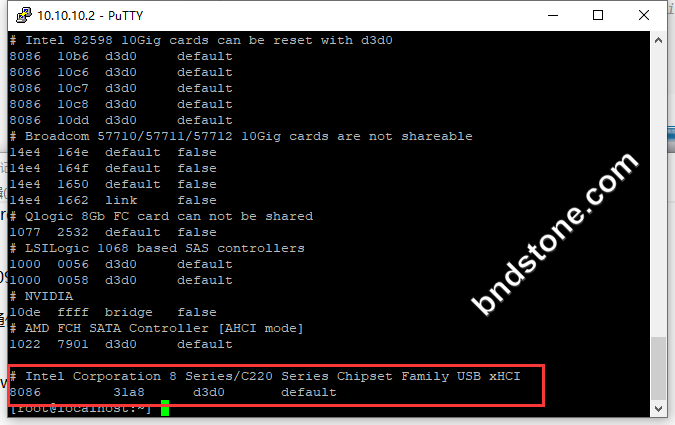Click the '8086 31a8 d3d0 default' line
The width and height of the screenshot is (675, 425).
coord(173,392)
